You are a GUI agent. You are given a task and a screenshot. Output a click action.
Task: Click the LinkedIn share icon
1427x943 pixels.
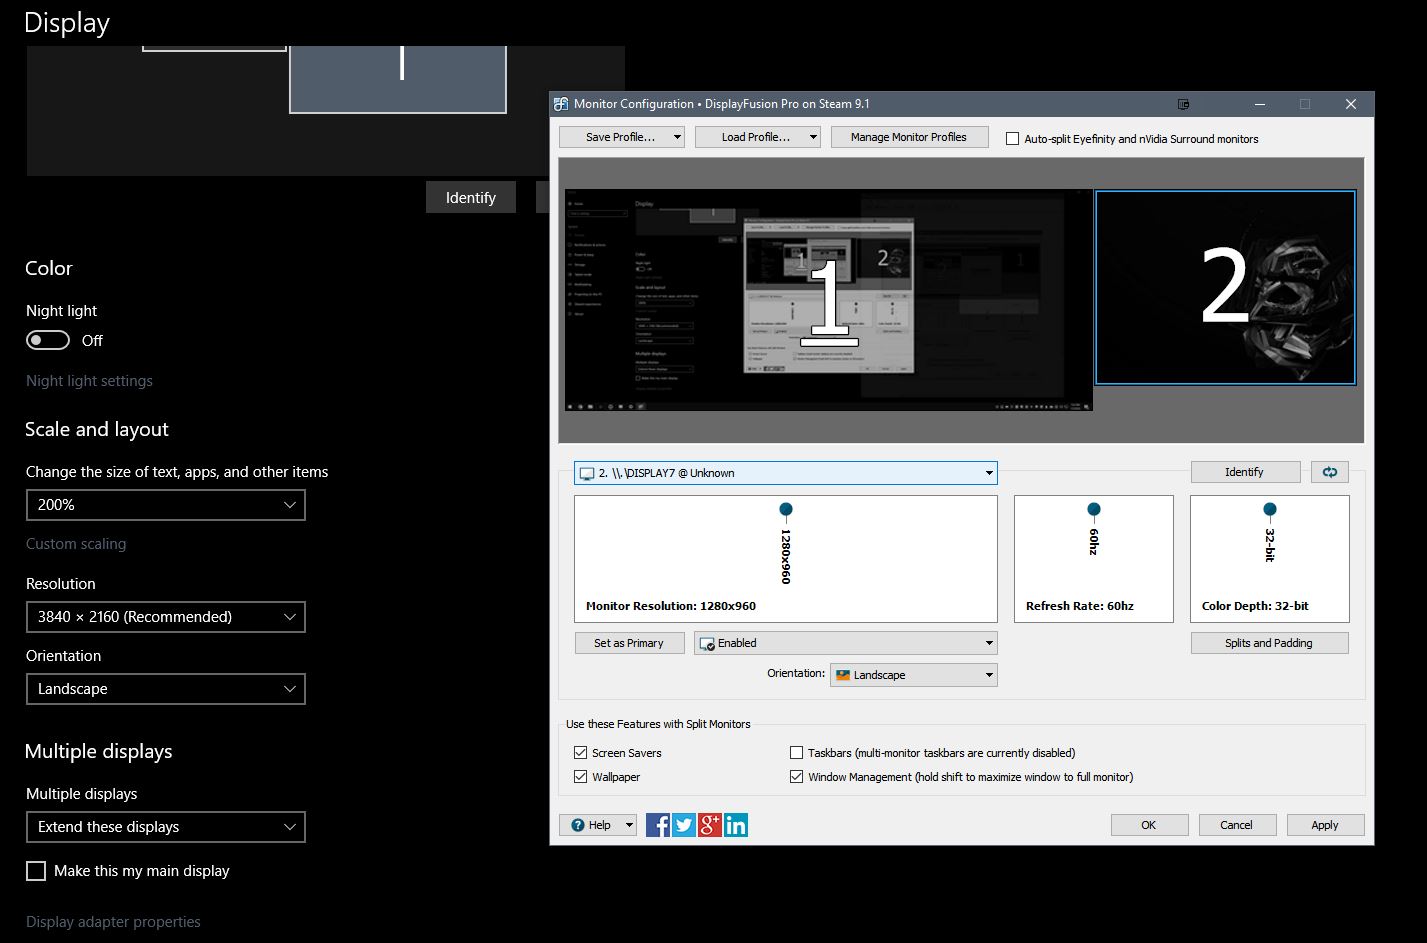point(736,825)
